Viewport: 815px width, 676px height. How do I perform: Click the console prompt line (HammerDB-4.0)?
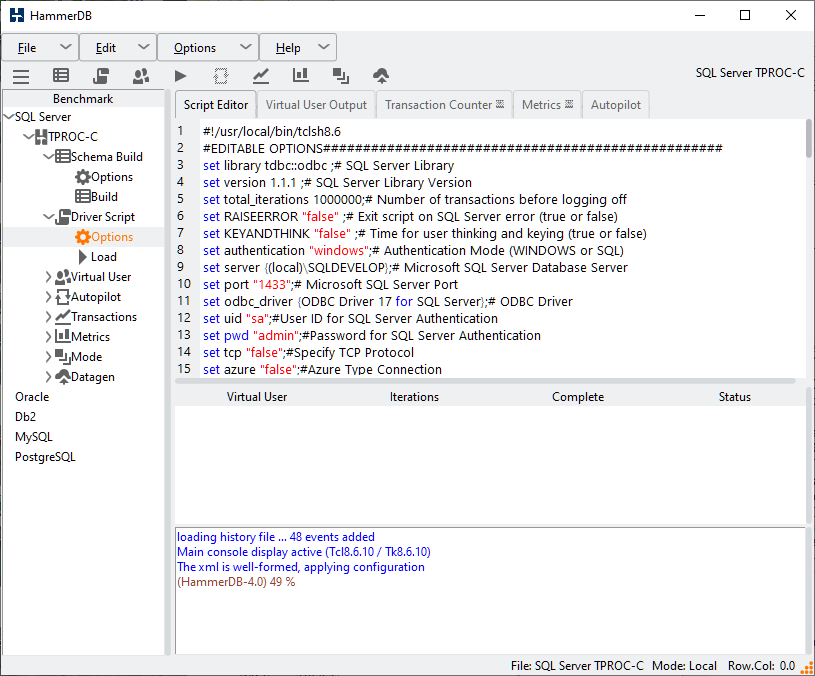(236, 582)
